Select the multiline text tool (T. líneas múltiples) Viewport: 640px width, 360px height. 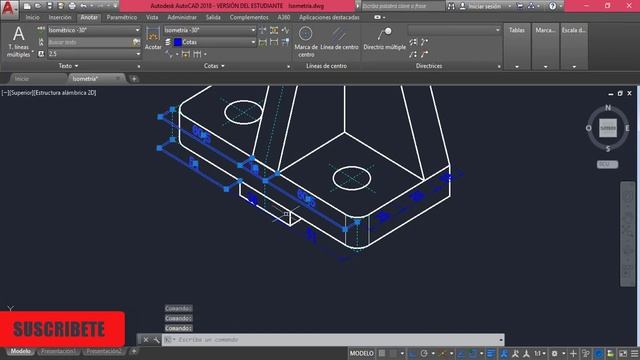(18, 41)
